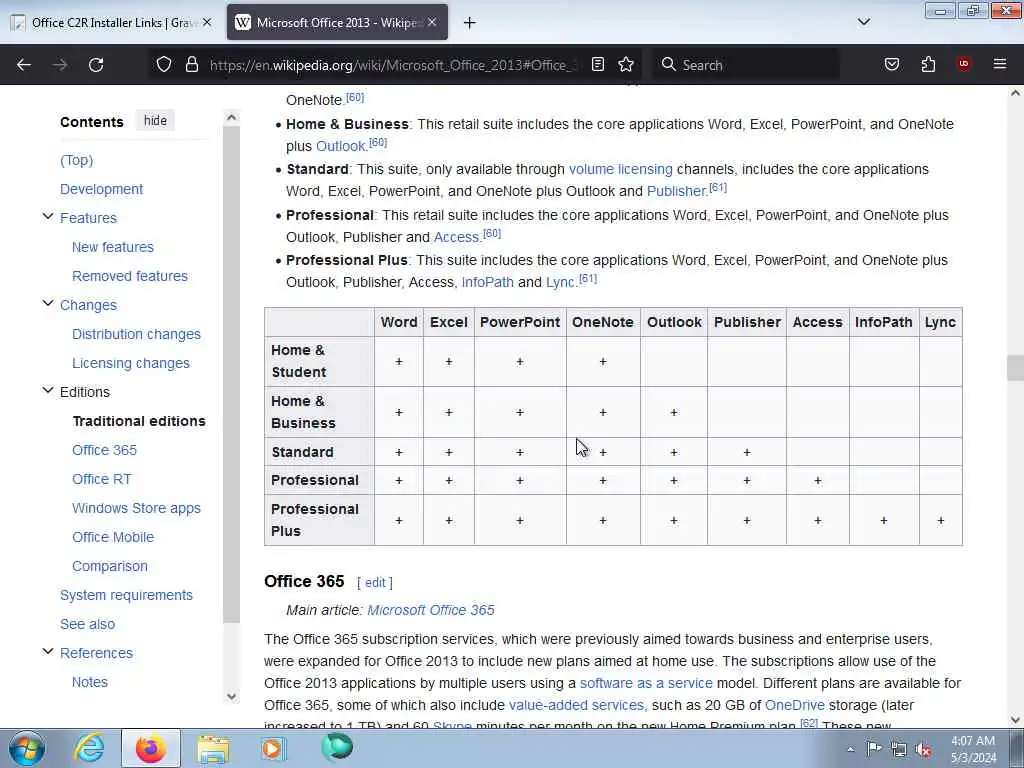Open the OneDrive link
The height and width of the screenshot is (768, 1024).
coord(795,705)
